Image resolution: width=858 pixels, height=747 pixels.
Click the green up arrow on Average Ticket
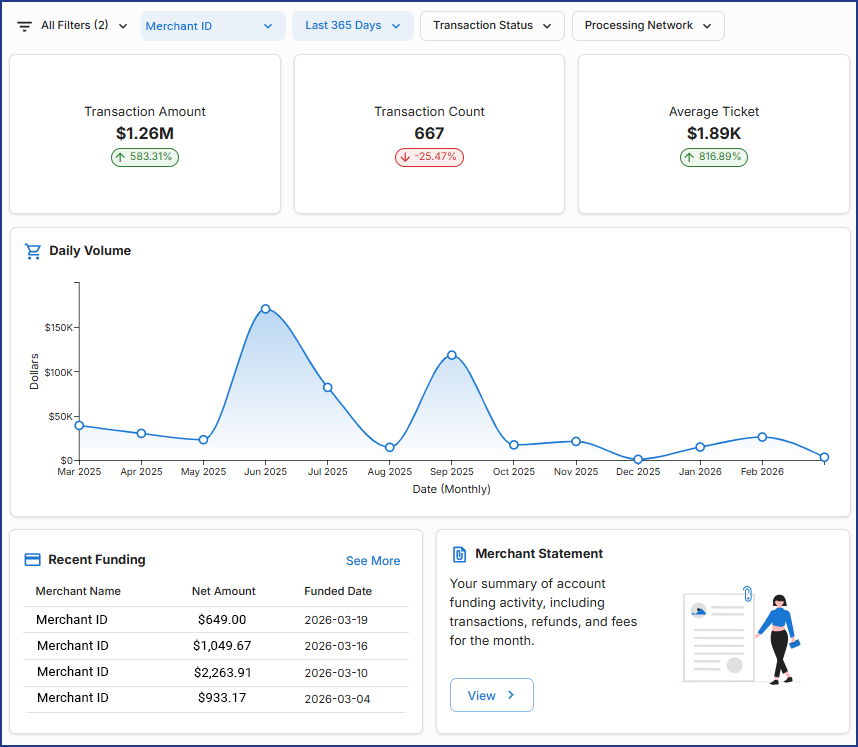pyautogui.click(x=690, y=157)
